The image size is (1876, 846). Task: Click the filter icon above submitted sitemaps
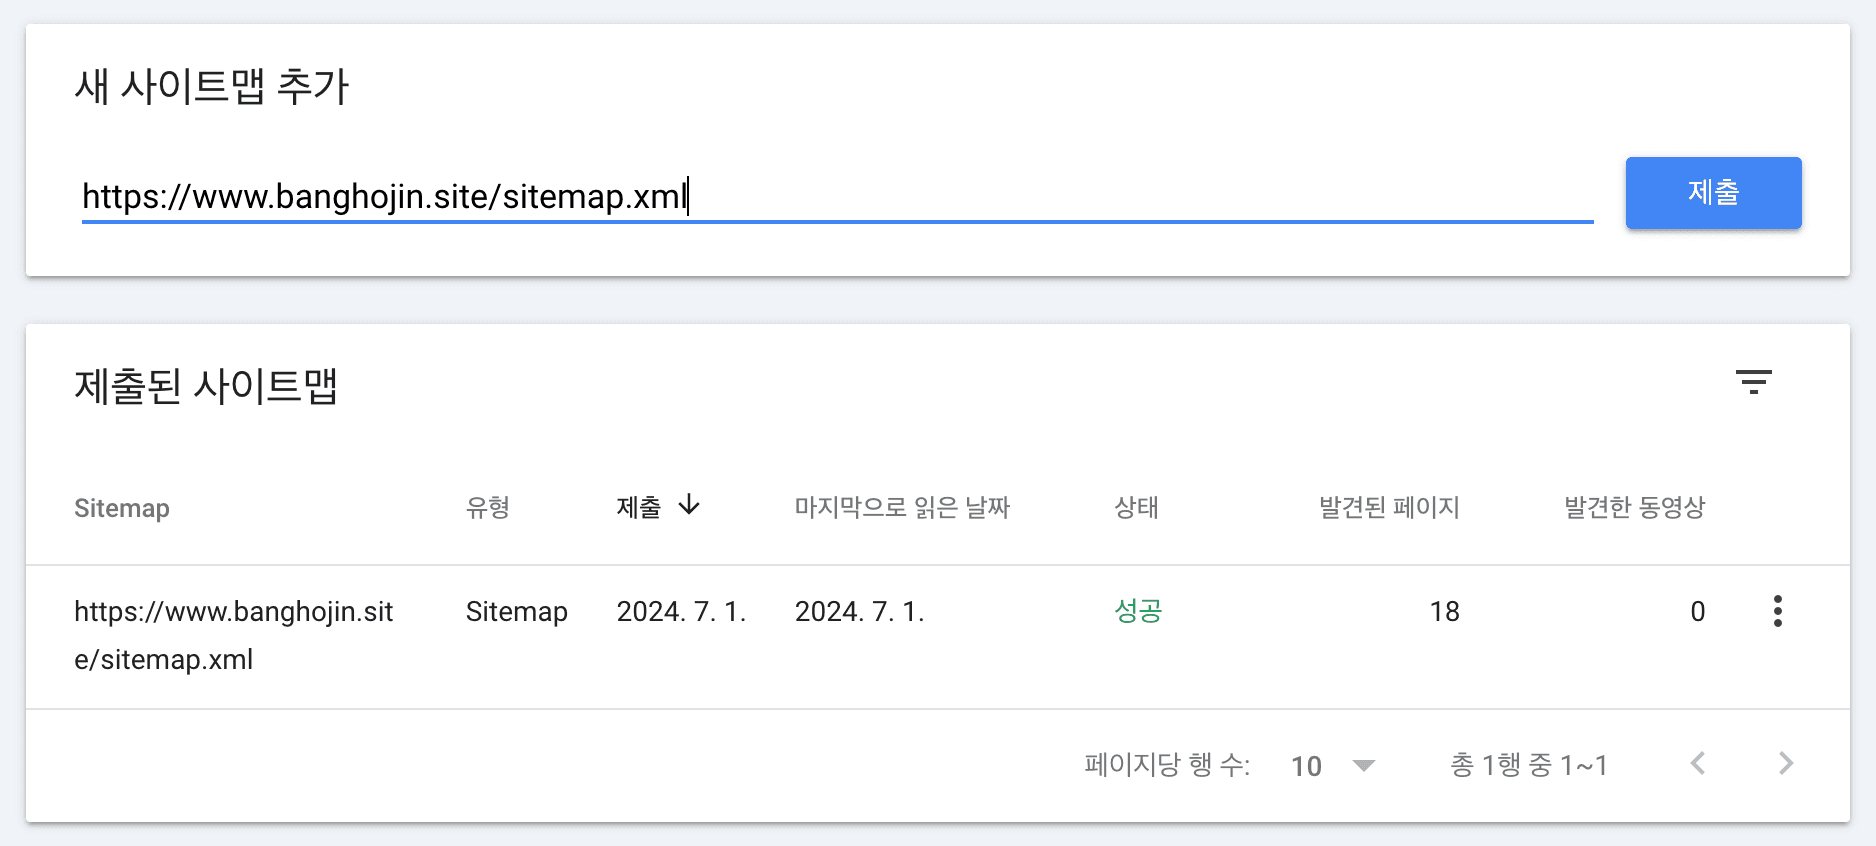pos(1753,381)
